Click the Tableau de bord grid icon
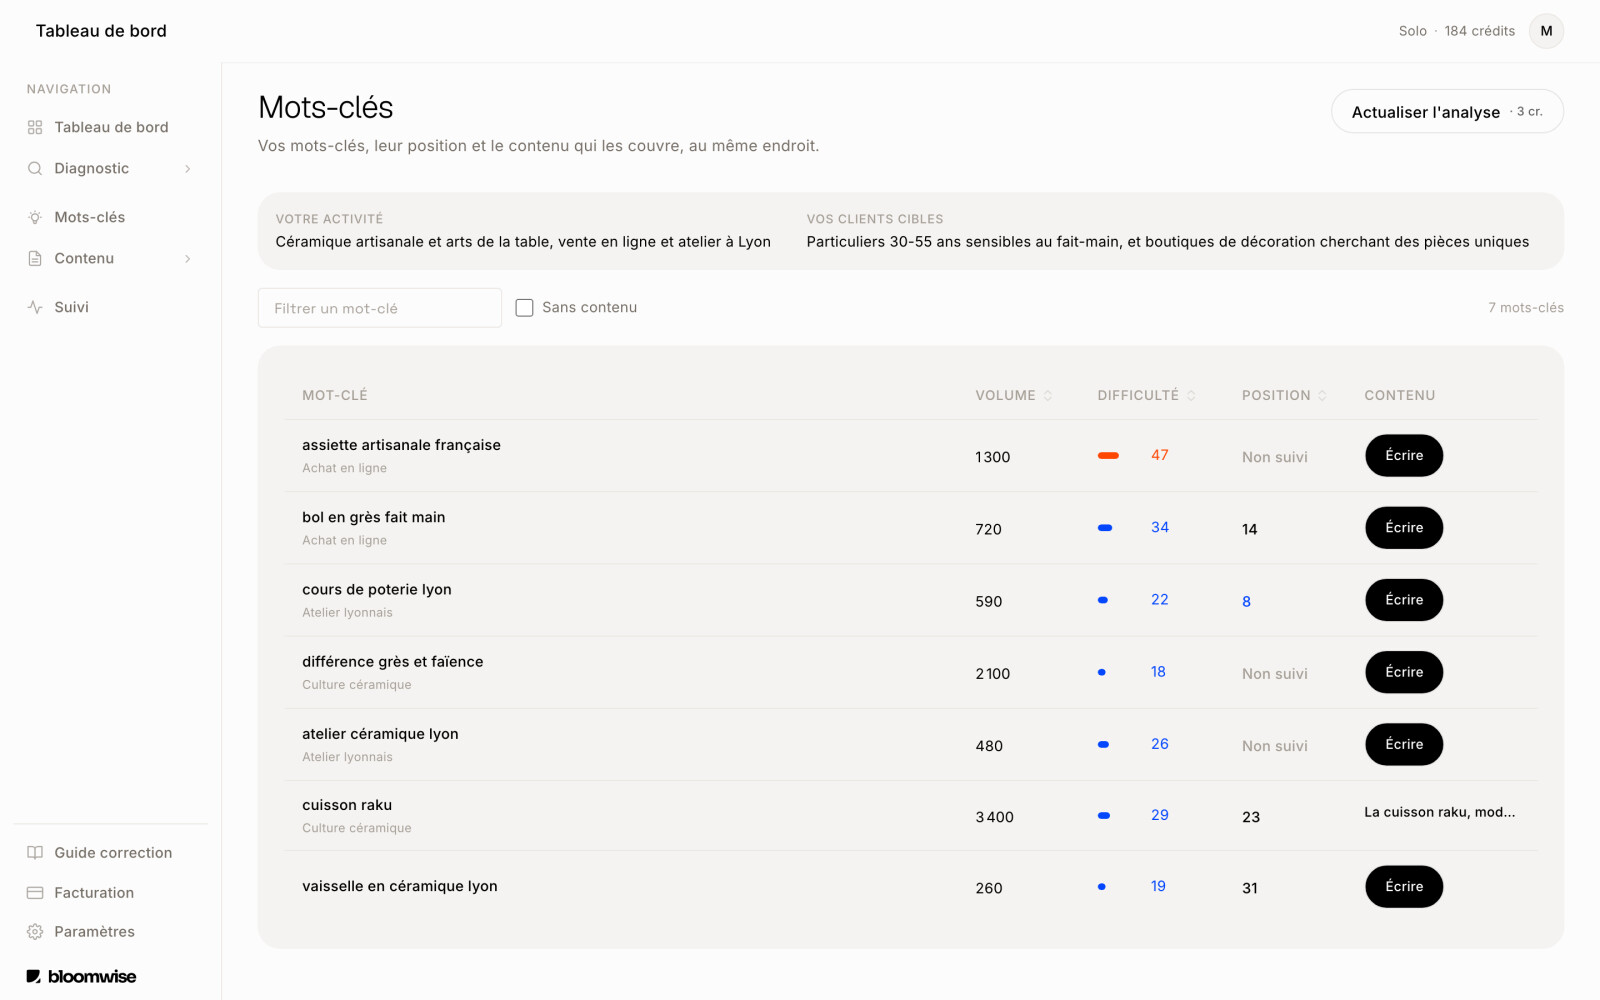This screenshot has height=1000, width=1600. tap(35, 127)
